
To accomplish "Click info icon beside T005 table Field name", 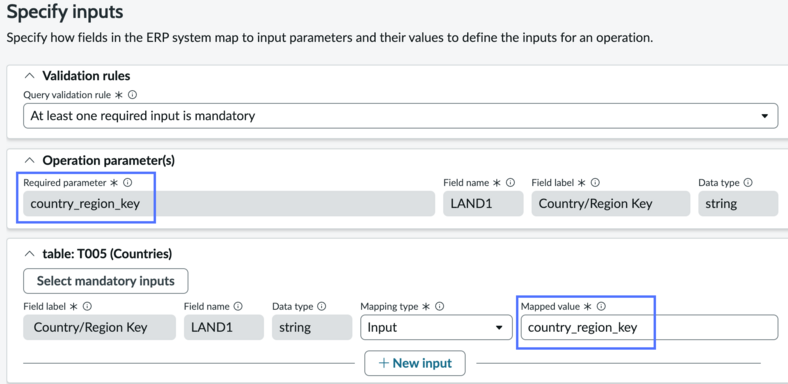I will pos(238,306).
